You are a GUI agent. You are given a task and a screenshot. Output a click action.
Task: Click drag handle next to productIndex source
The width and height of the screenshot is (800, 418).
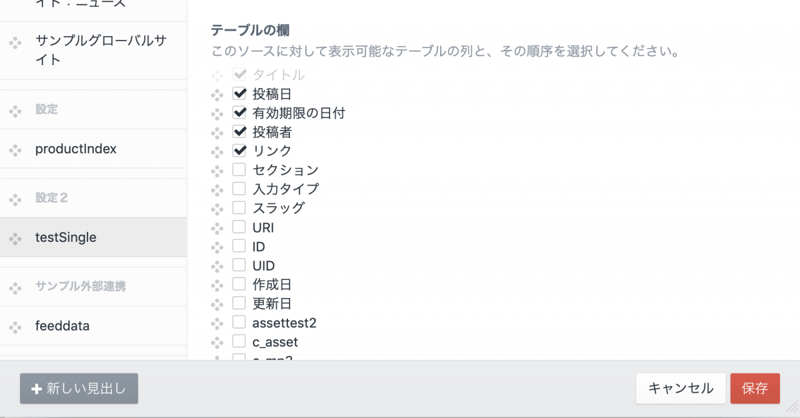click(x=15, y=150)
